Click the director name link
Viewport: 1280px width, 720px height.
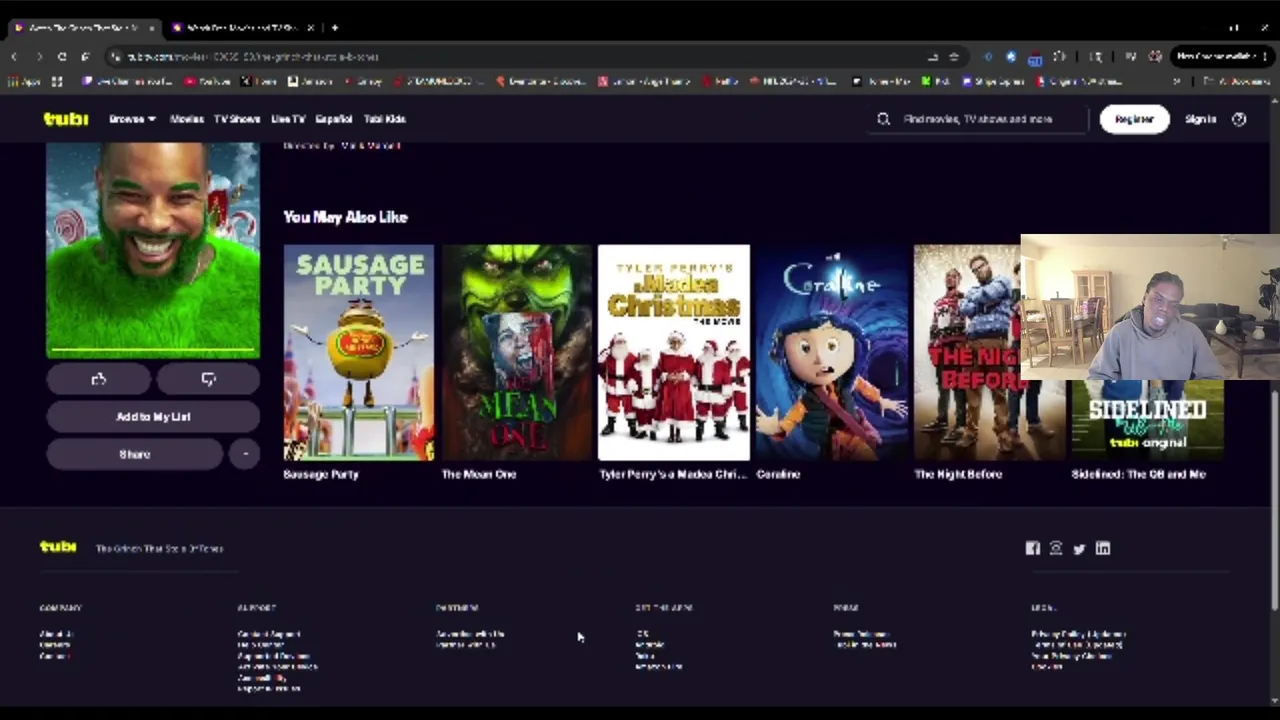(371, 146)
